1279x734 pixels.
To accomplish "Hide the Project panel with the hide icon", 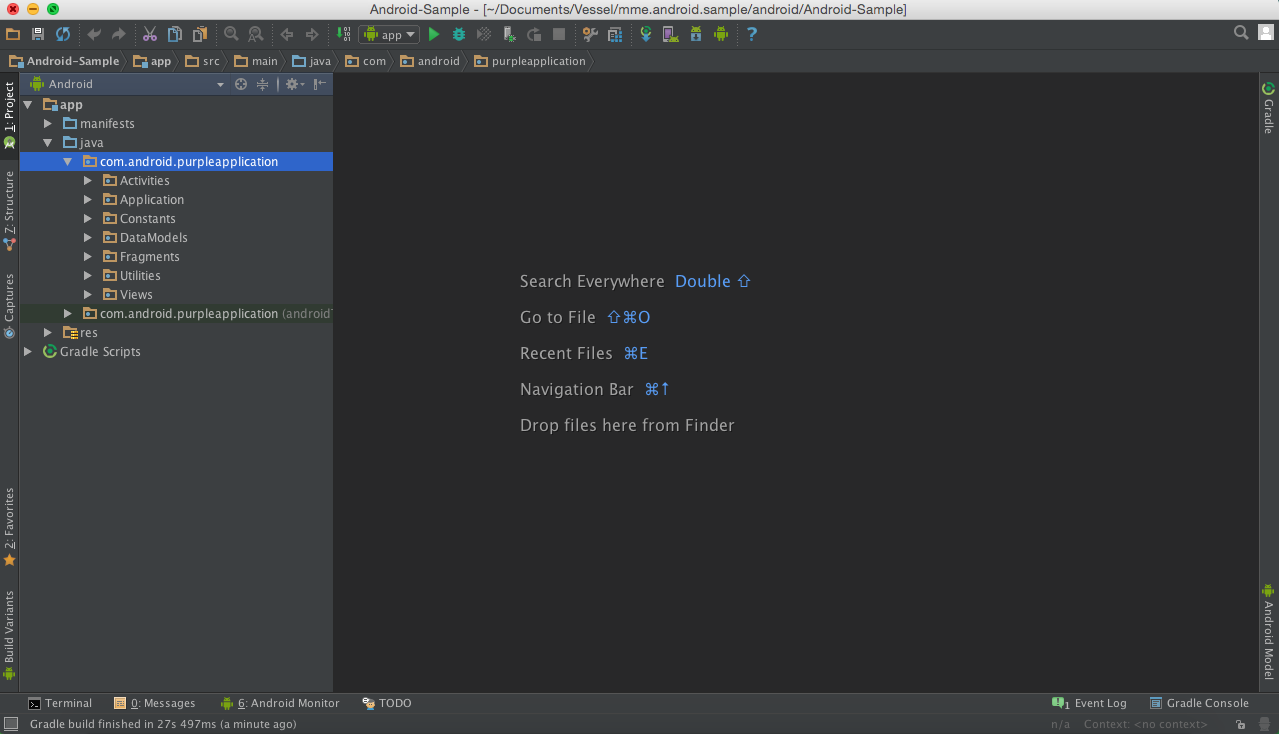I will (x=319, y=84).
